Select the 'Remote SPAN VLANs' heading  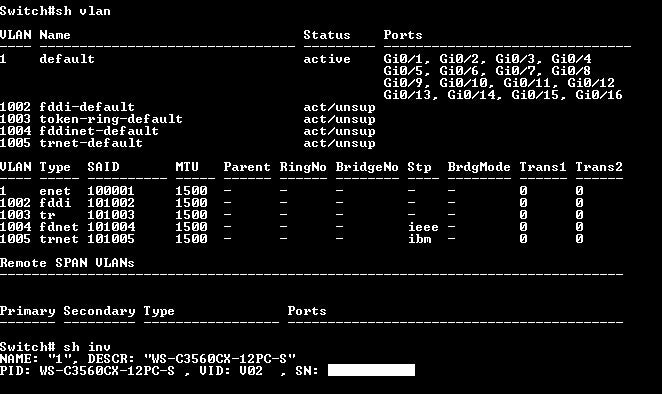(67, 263)
